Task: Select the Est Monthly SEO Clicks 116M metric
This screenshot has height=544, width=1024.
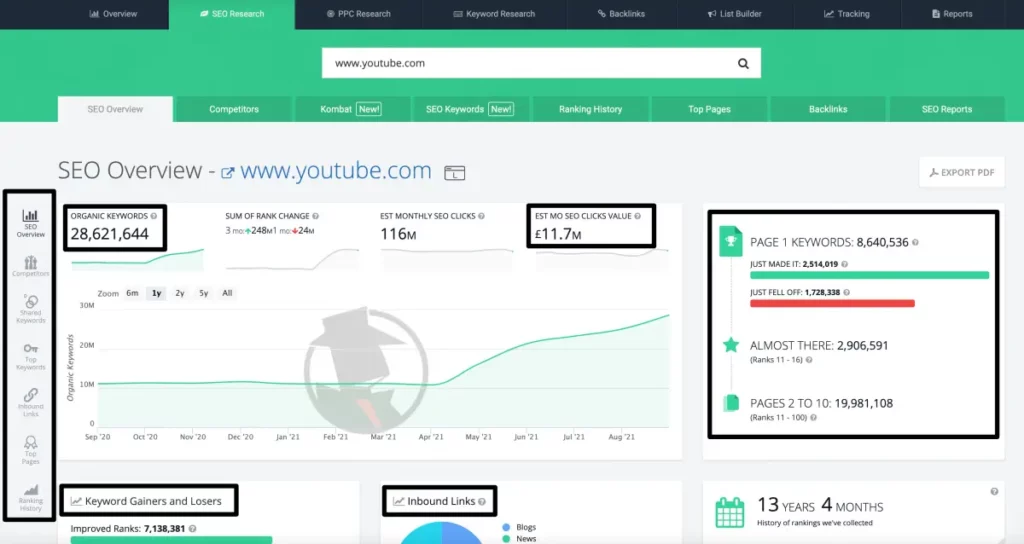Action: 398,234
